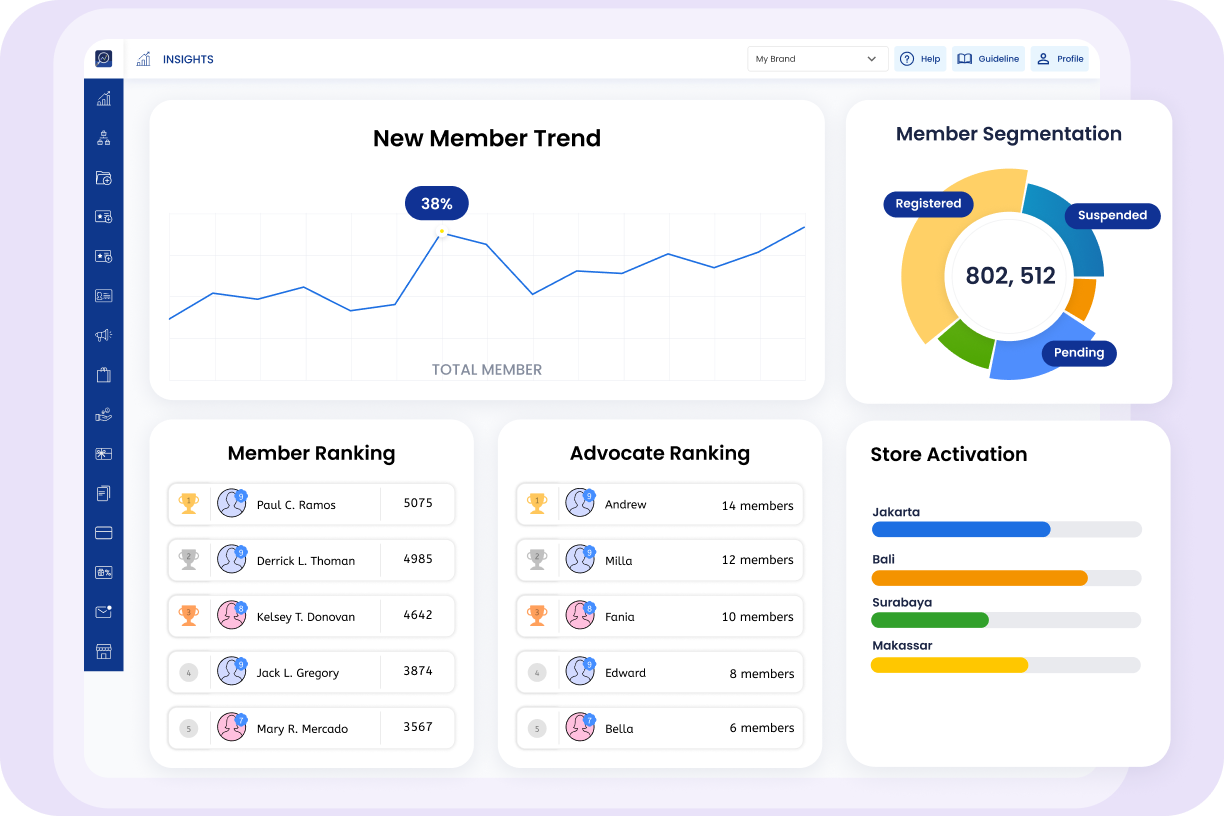Click the Advocate Ranking heading
The image size is (1224, 816).
point(660,454)
